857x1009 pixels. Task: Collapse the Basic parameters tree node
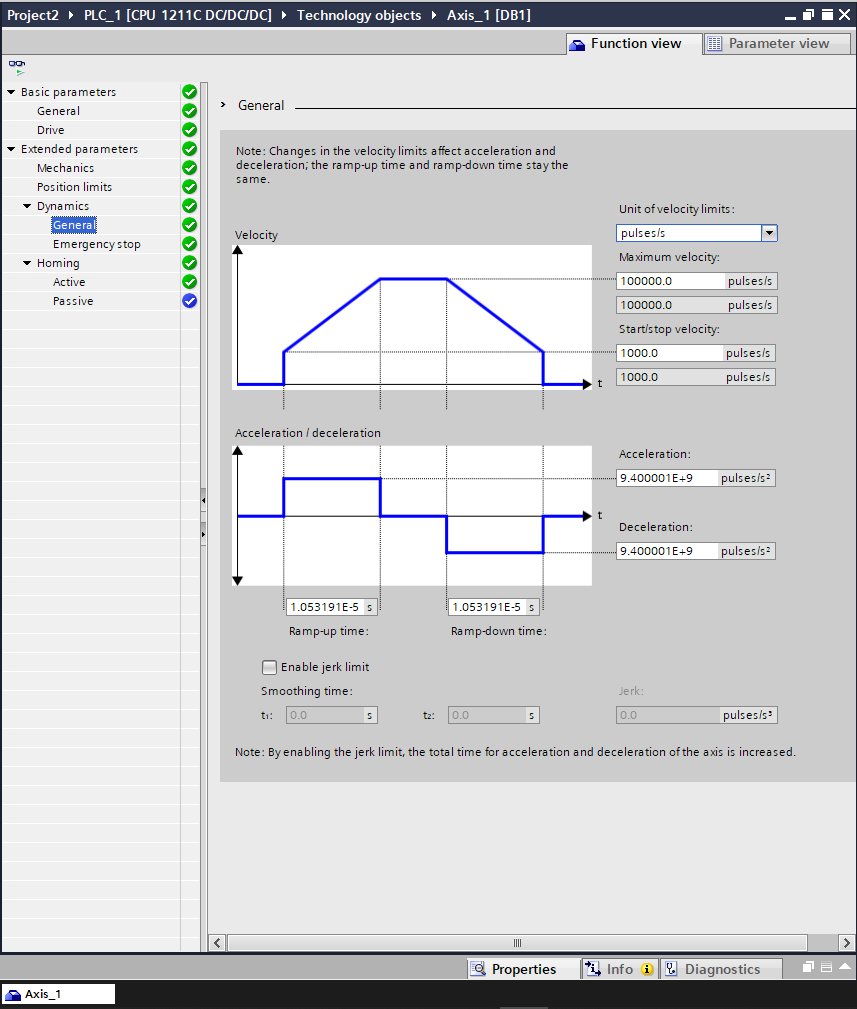(11, 92)
